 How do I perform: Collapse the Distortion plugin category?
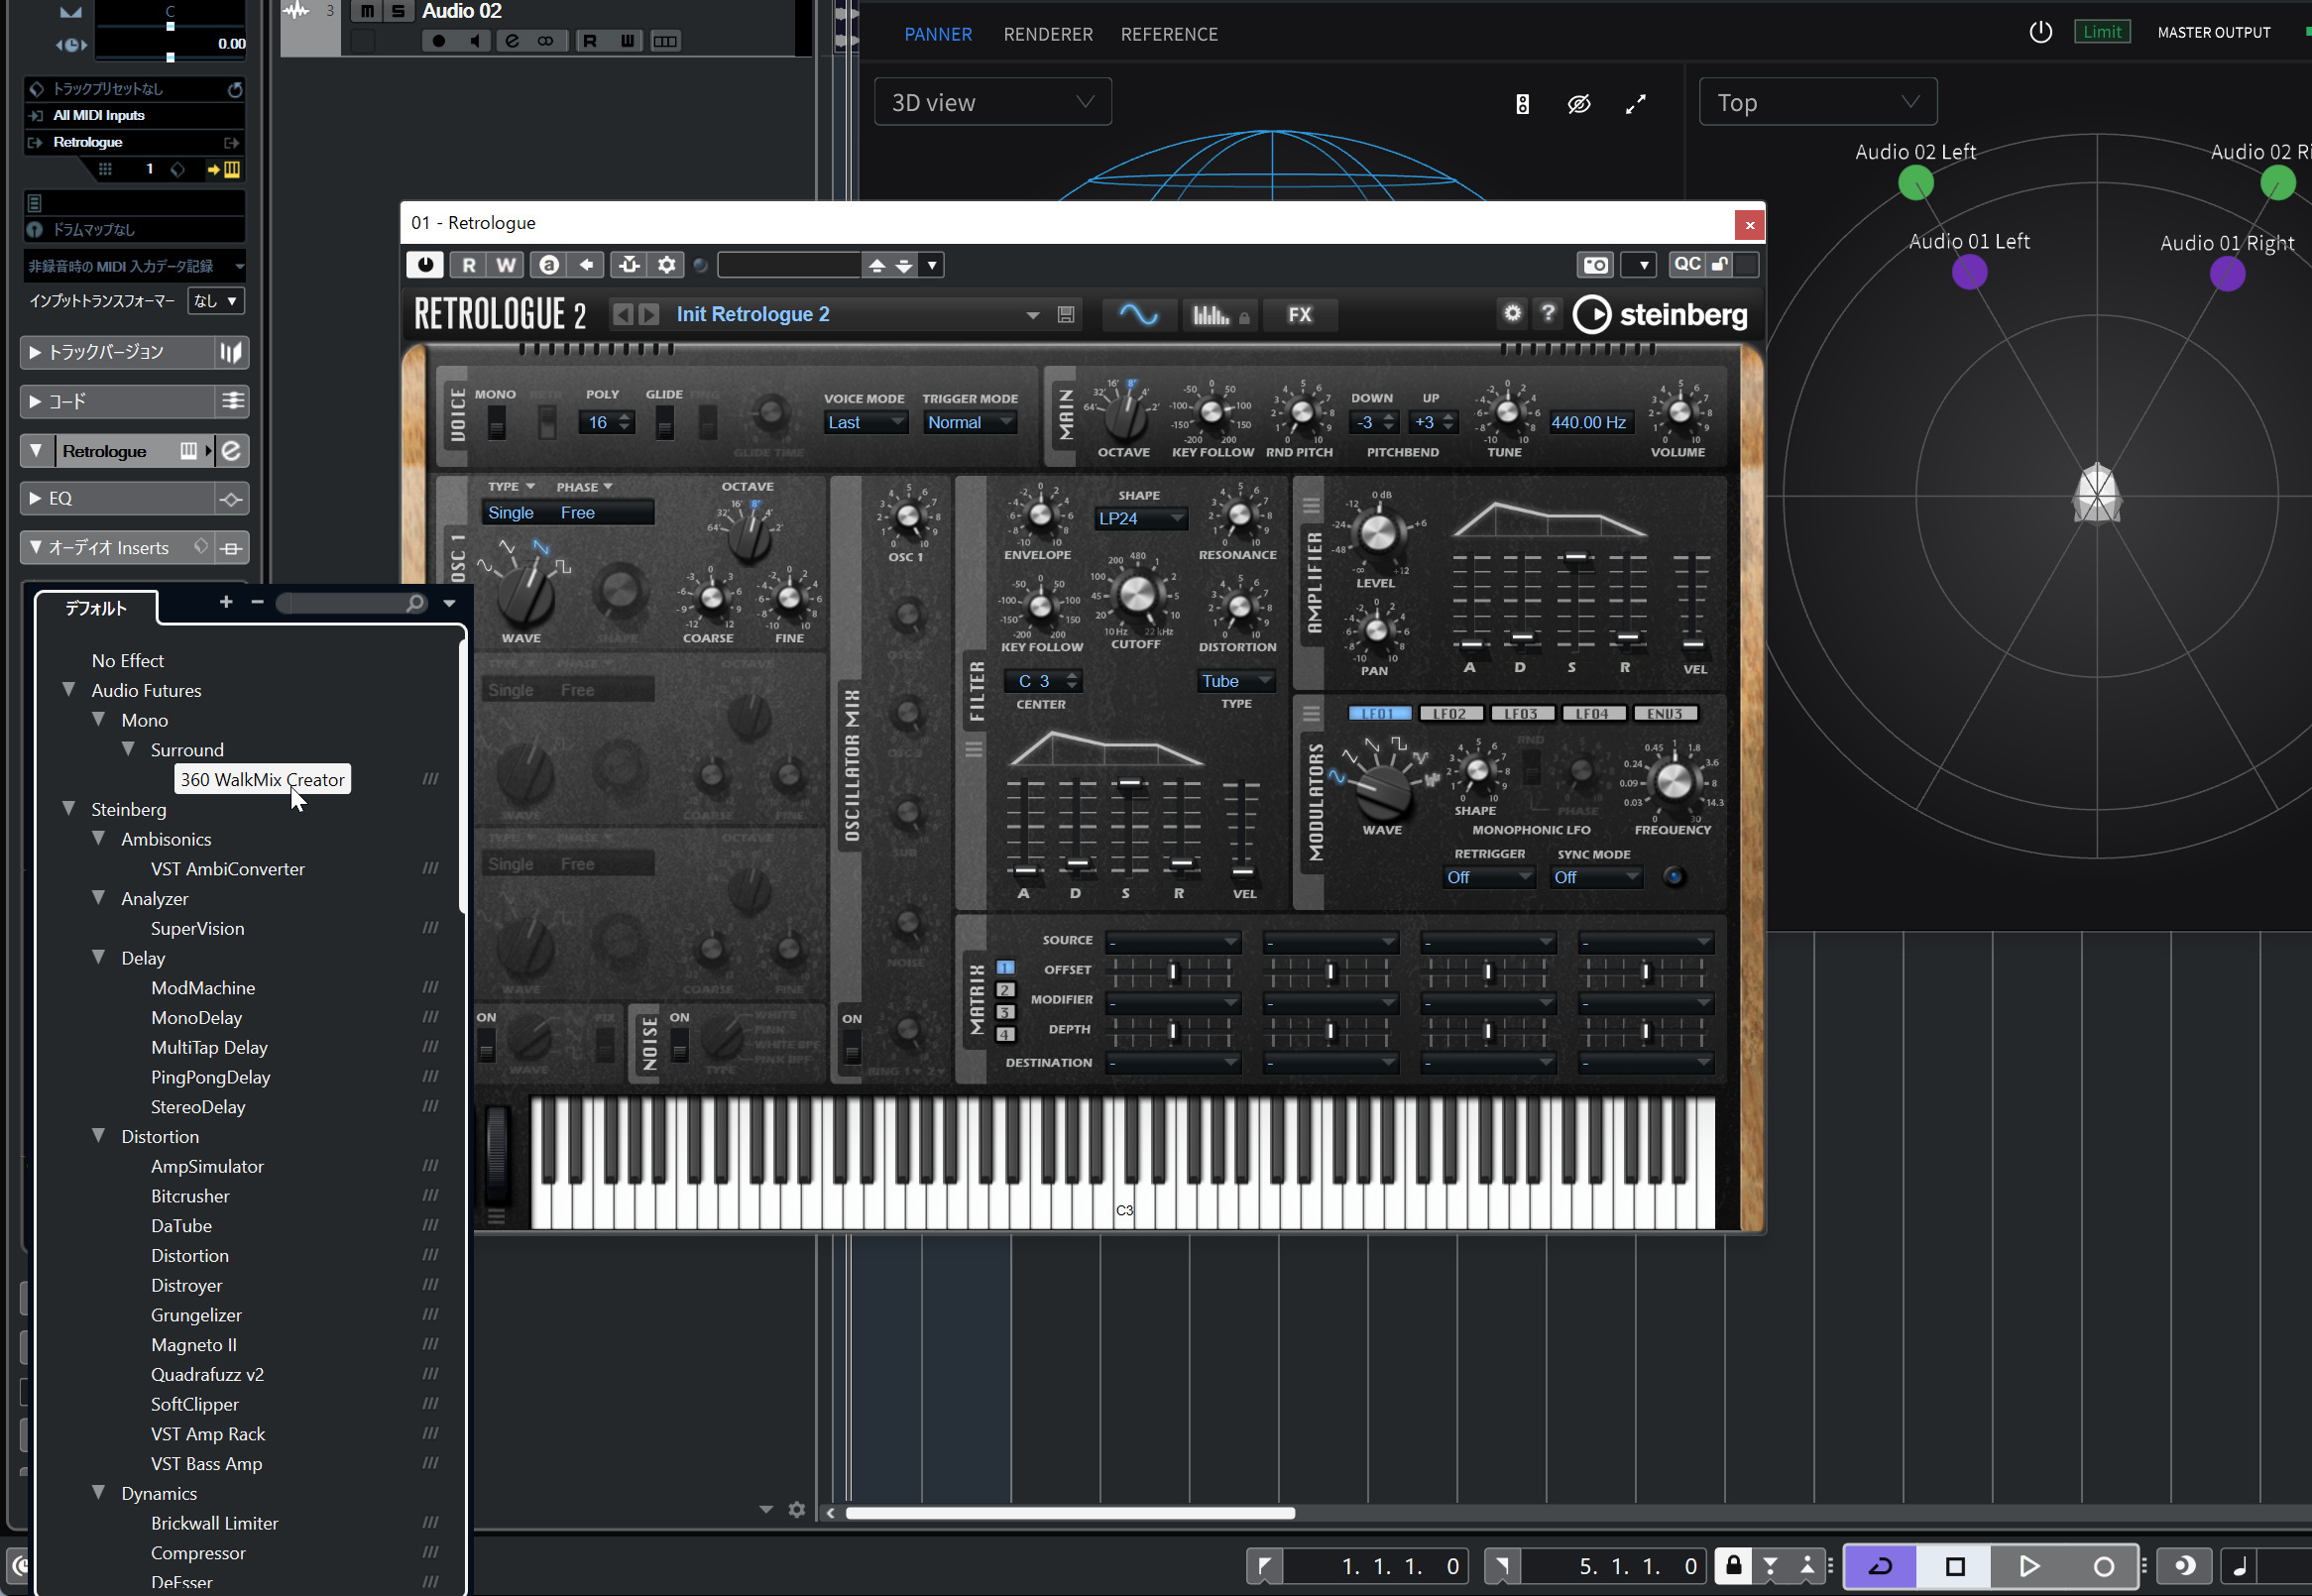[99, 1136]
